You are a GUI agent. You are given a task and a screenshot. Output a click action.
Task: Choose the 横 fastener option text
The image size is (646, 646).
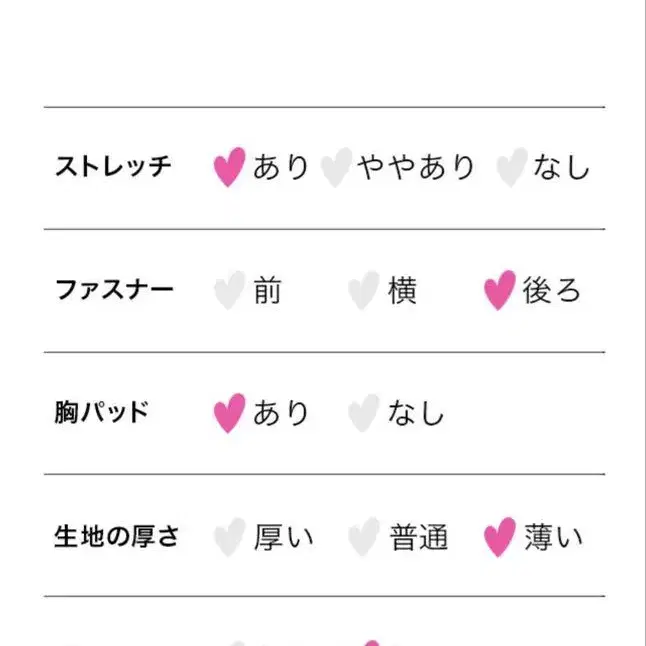coord(402,291)
